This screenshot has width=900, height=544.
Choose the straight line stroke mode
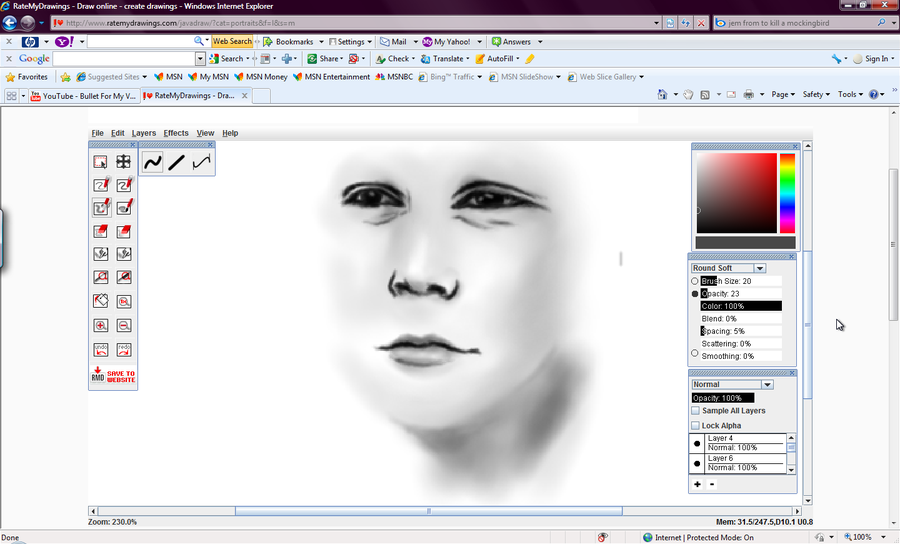177,162
